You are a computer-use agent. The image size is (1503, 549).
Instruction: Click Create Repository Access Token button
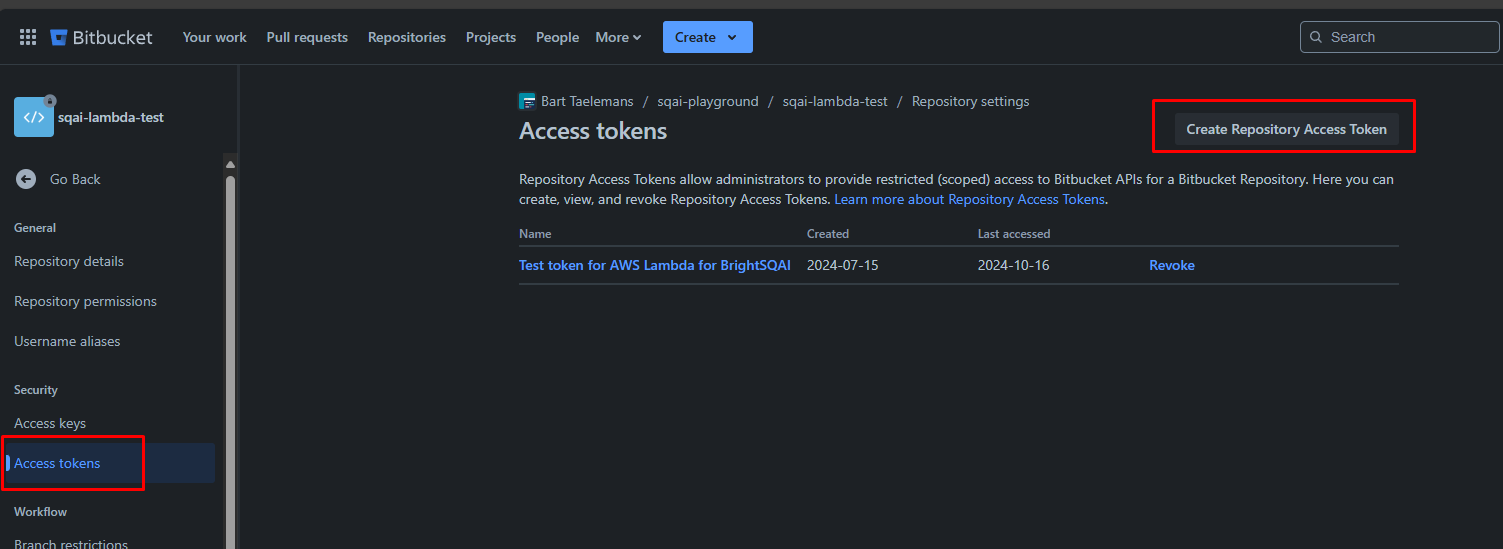(1286, 129)
